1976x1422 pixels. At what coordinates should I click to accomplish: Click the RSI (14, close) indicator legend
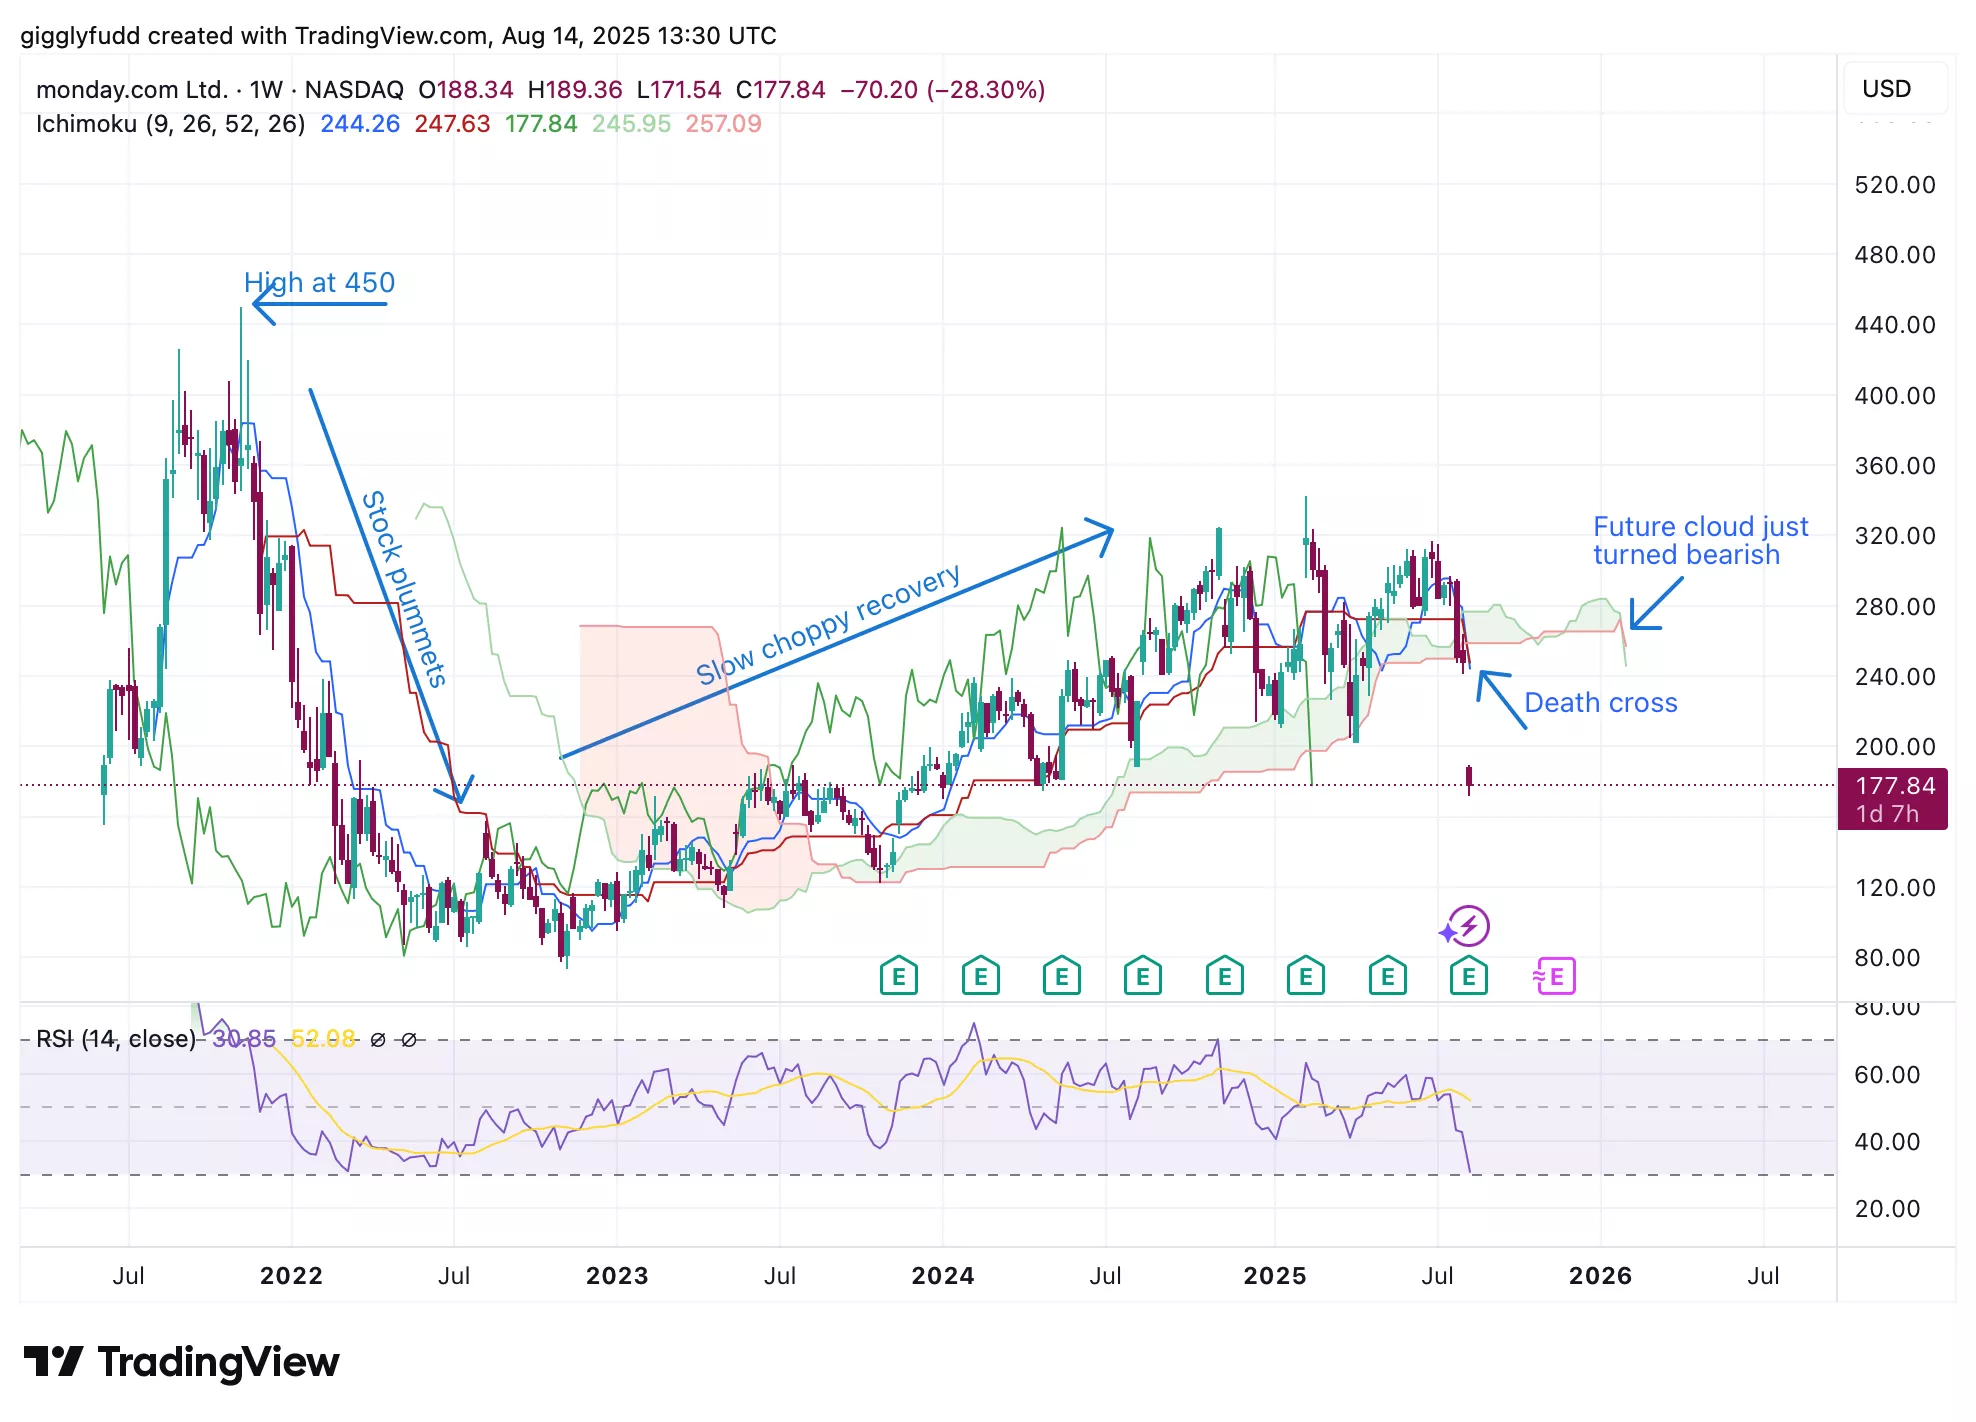coord(116,1039)
